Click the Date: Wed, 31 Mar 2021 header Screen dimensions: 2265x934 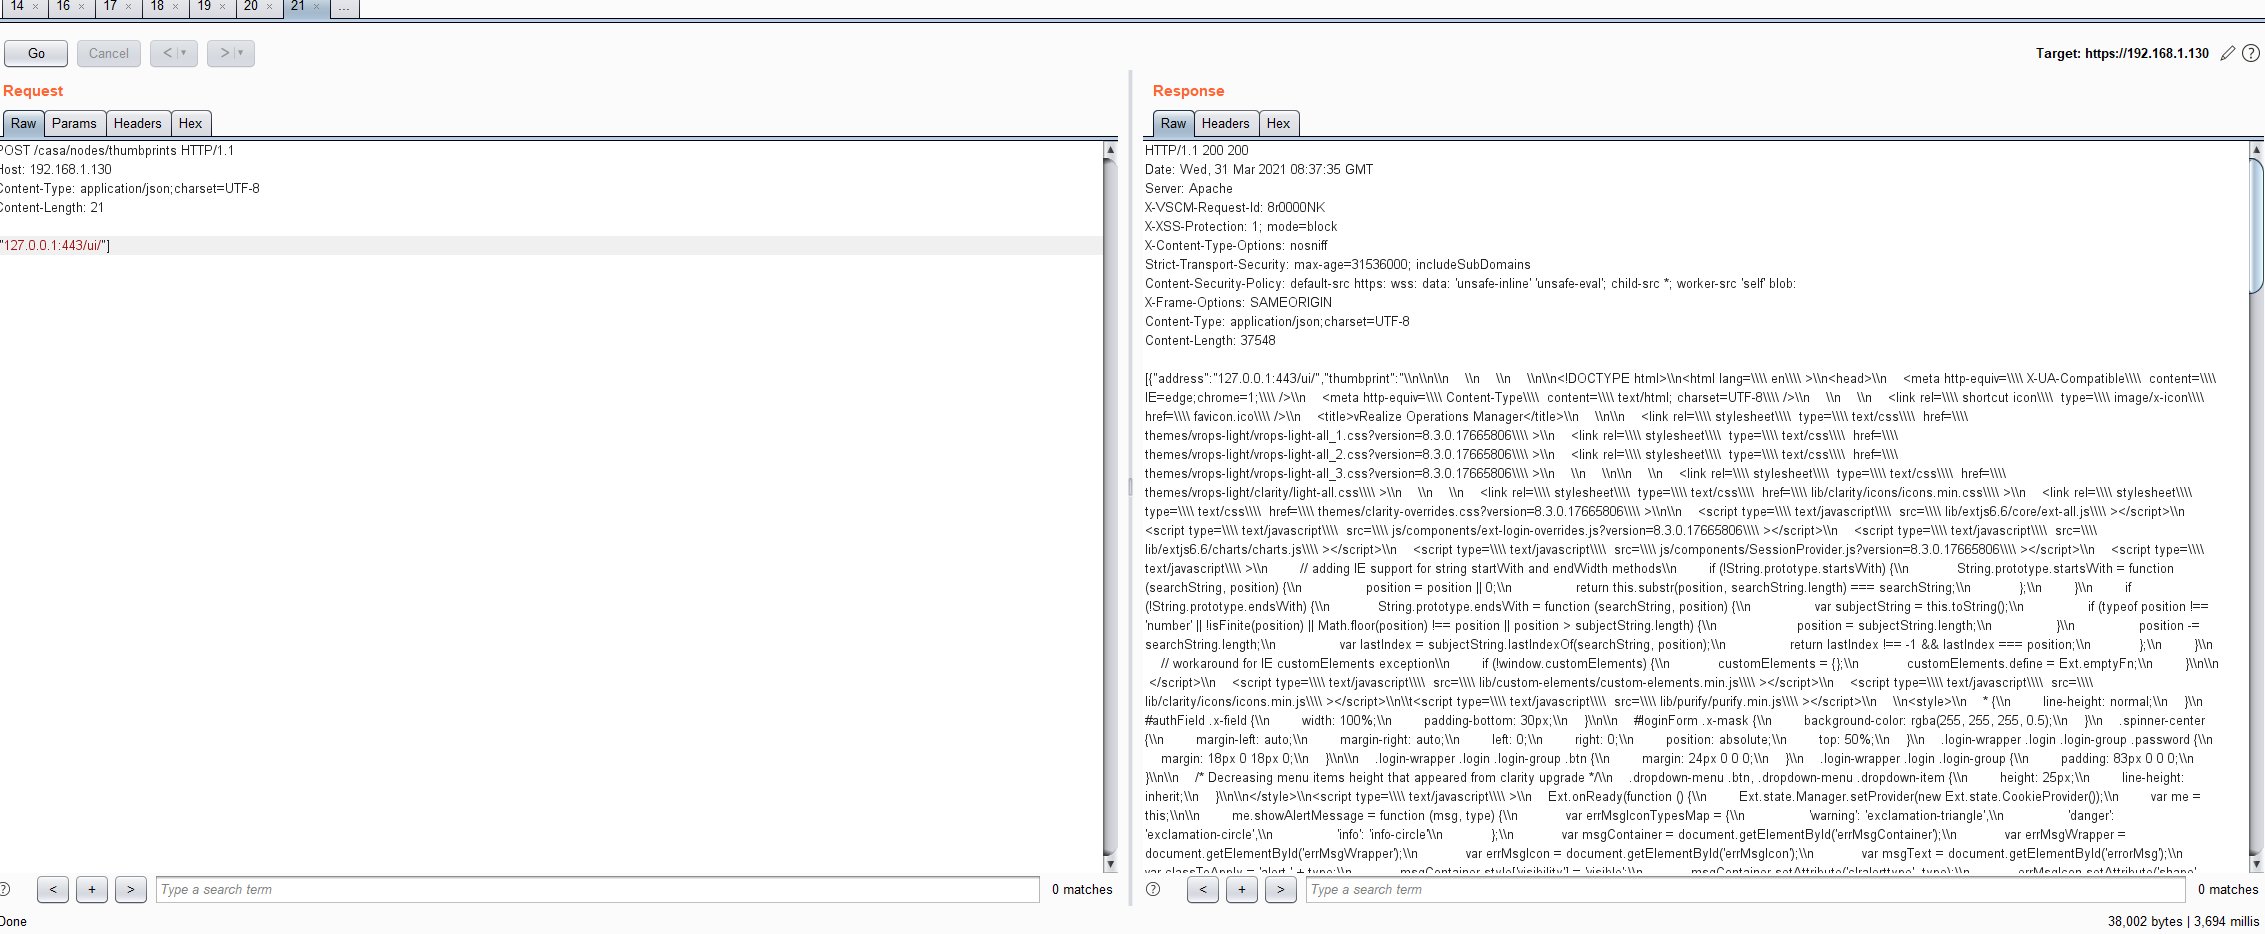1259,170
